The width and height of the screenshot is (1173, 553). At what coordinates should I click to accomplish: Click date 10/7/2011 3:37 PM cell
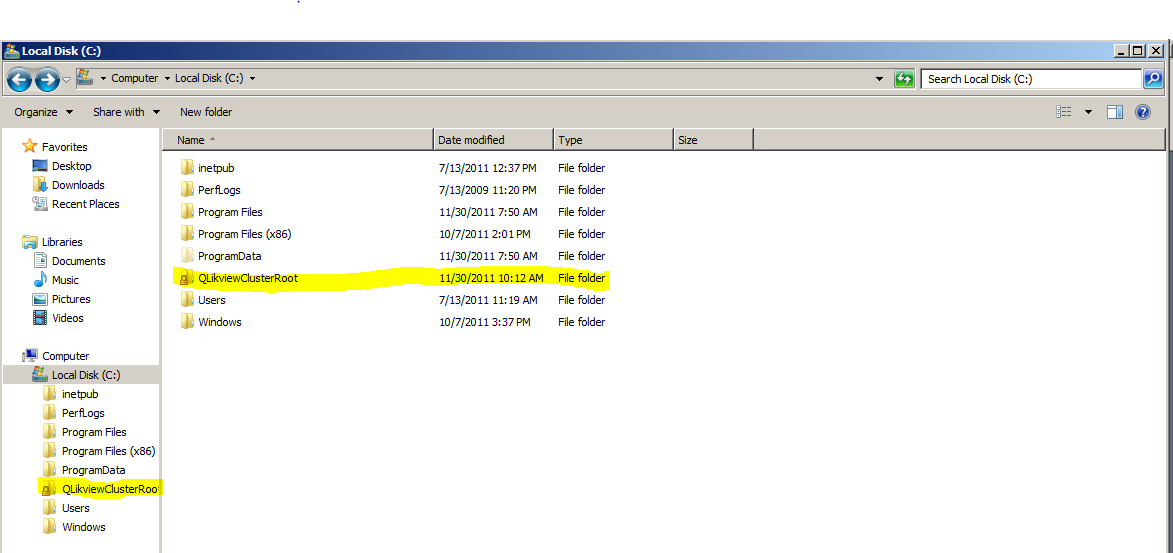484,322
